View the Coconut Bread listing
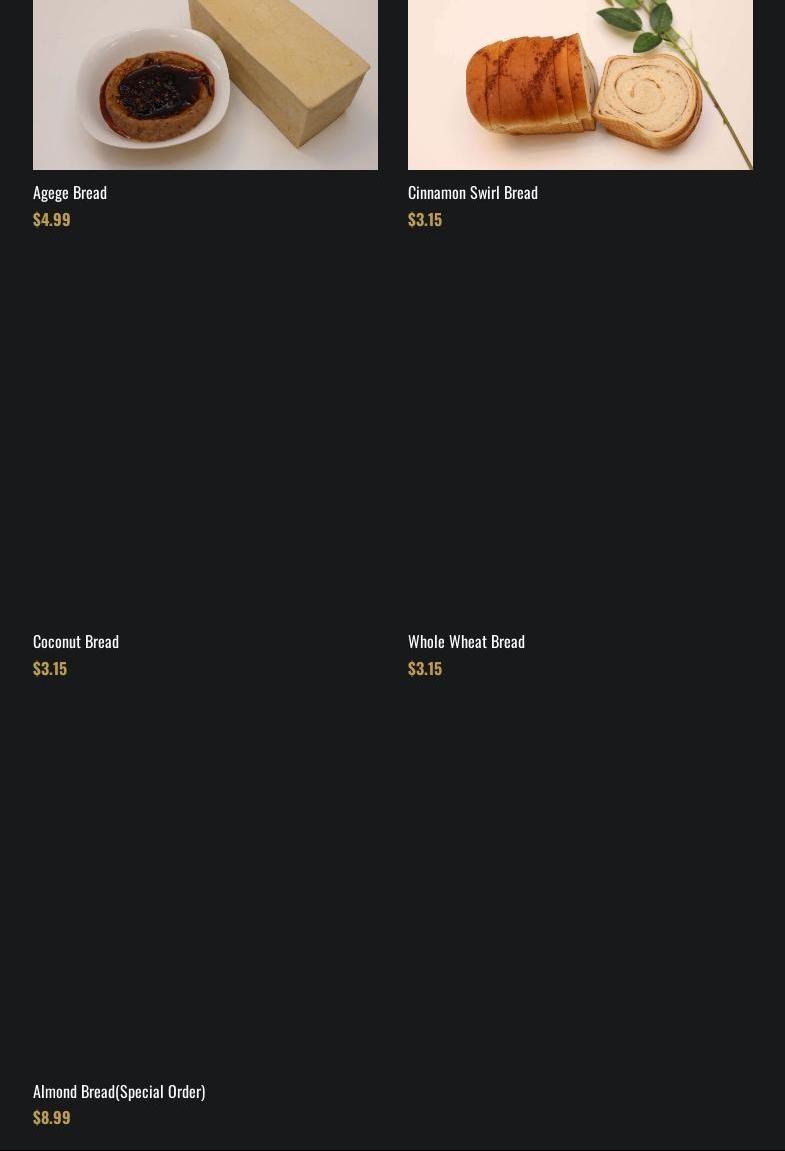 (75, 641)
